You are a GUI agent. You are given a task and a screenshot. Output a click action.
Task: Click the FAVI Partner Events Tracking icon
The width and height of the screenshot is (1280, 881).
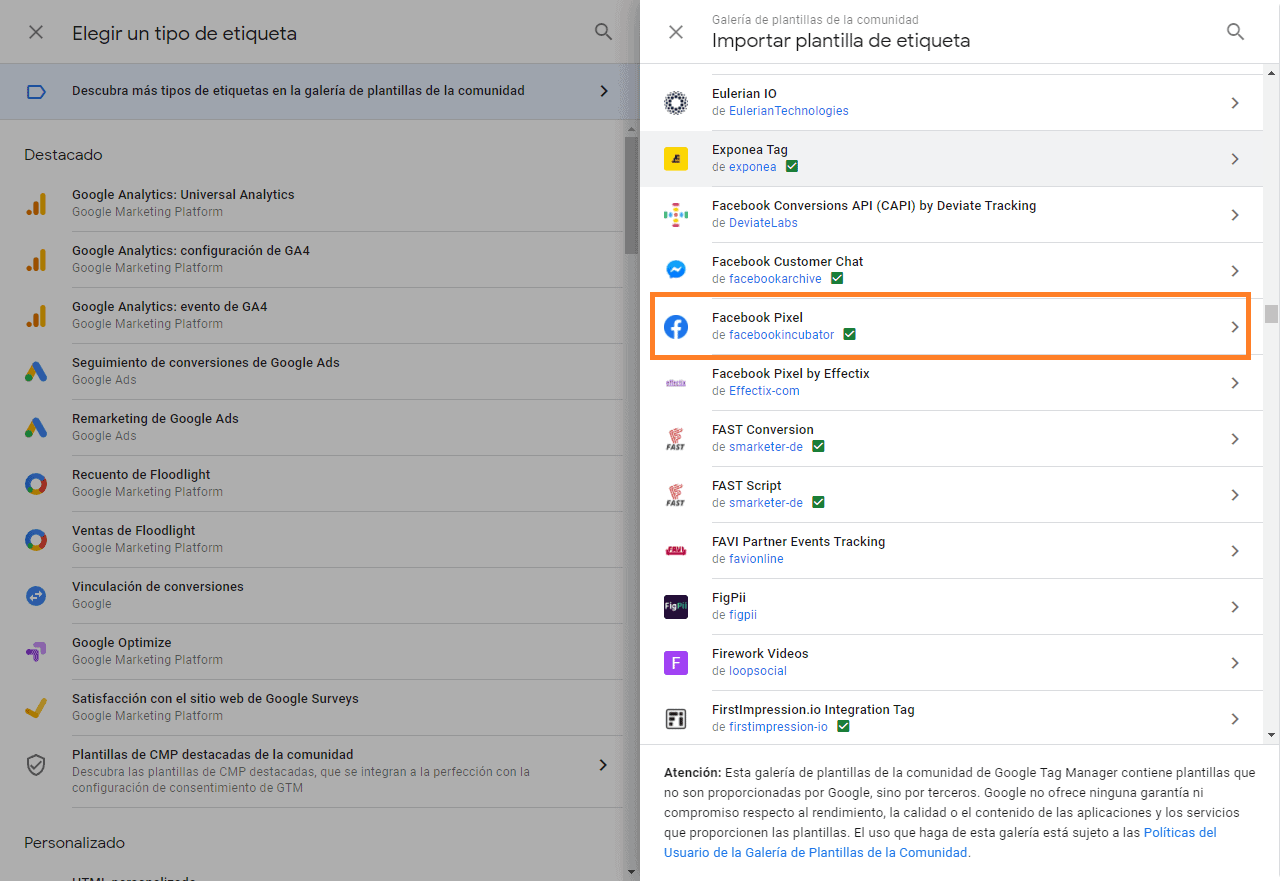pos(676,550)
